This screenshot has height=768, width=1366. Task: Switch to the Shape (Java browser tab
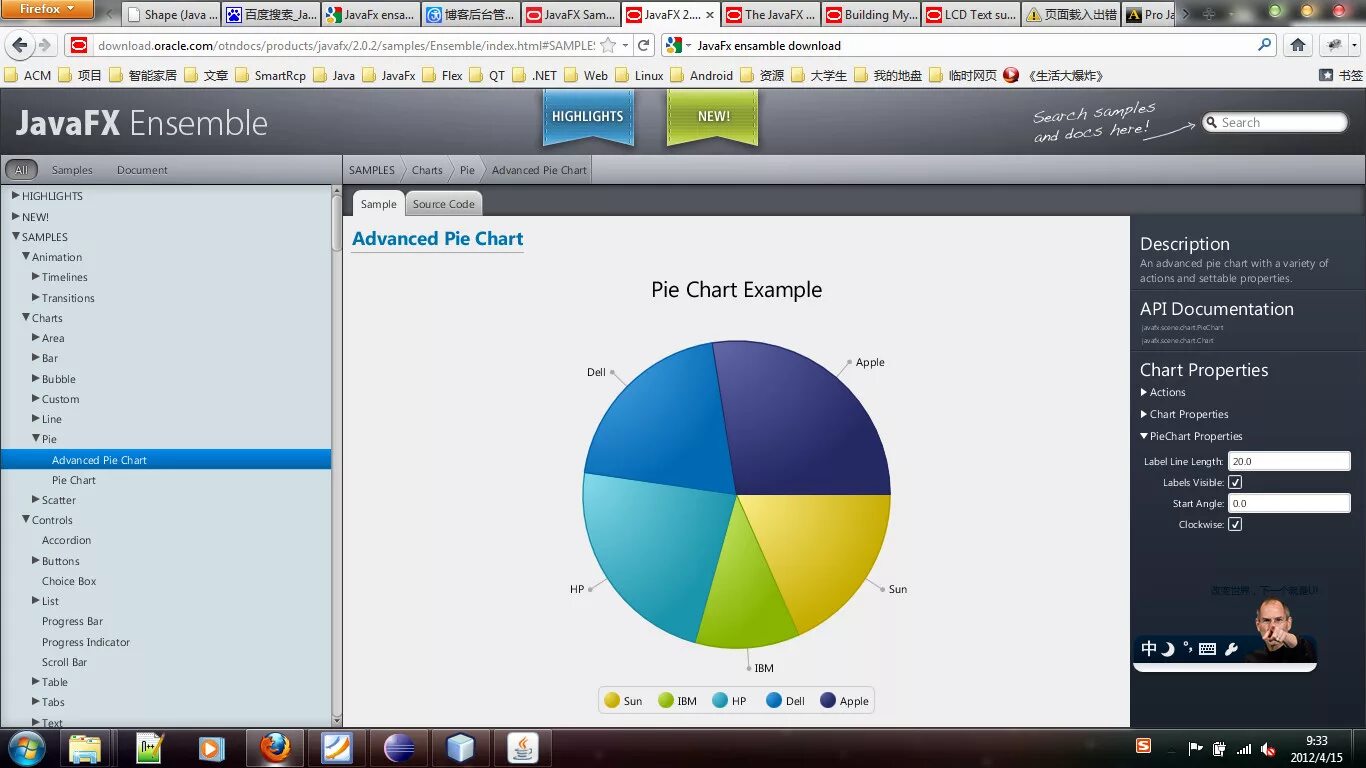[x=170, y=15]
